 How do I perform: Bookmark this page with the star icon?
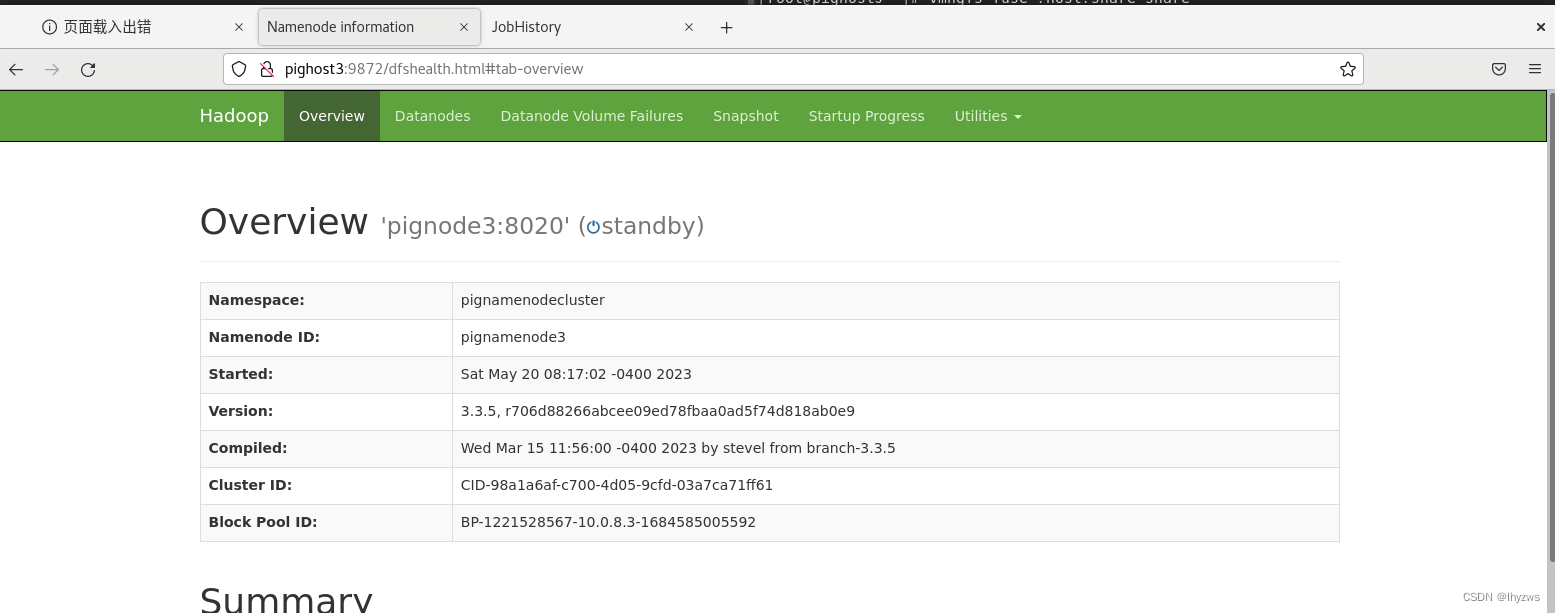[x=1347, y=69]
